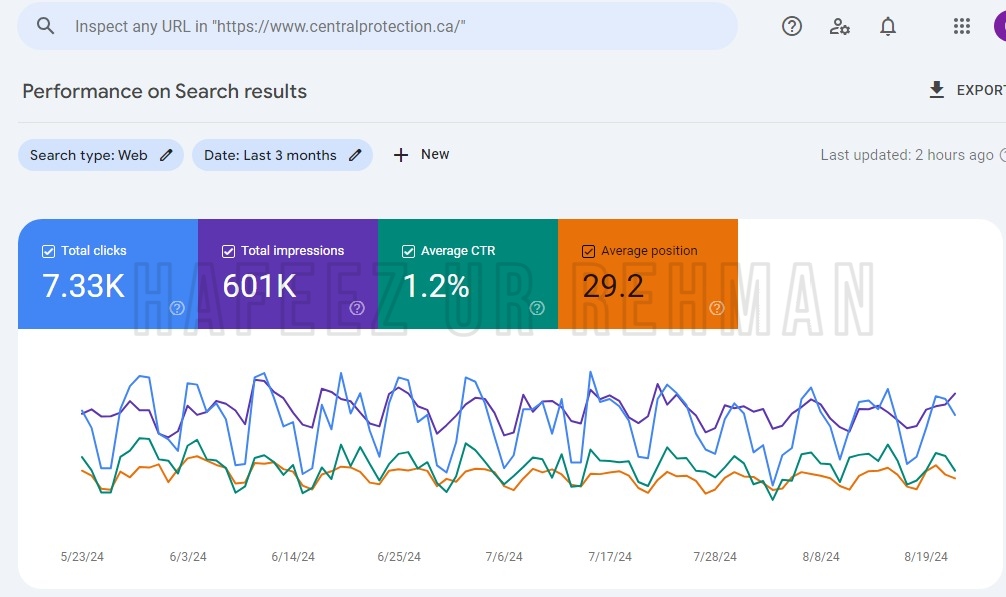Screen dimensions: 1006x597
Task: Click the 6/3/24 date label
Action: 188,557
